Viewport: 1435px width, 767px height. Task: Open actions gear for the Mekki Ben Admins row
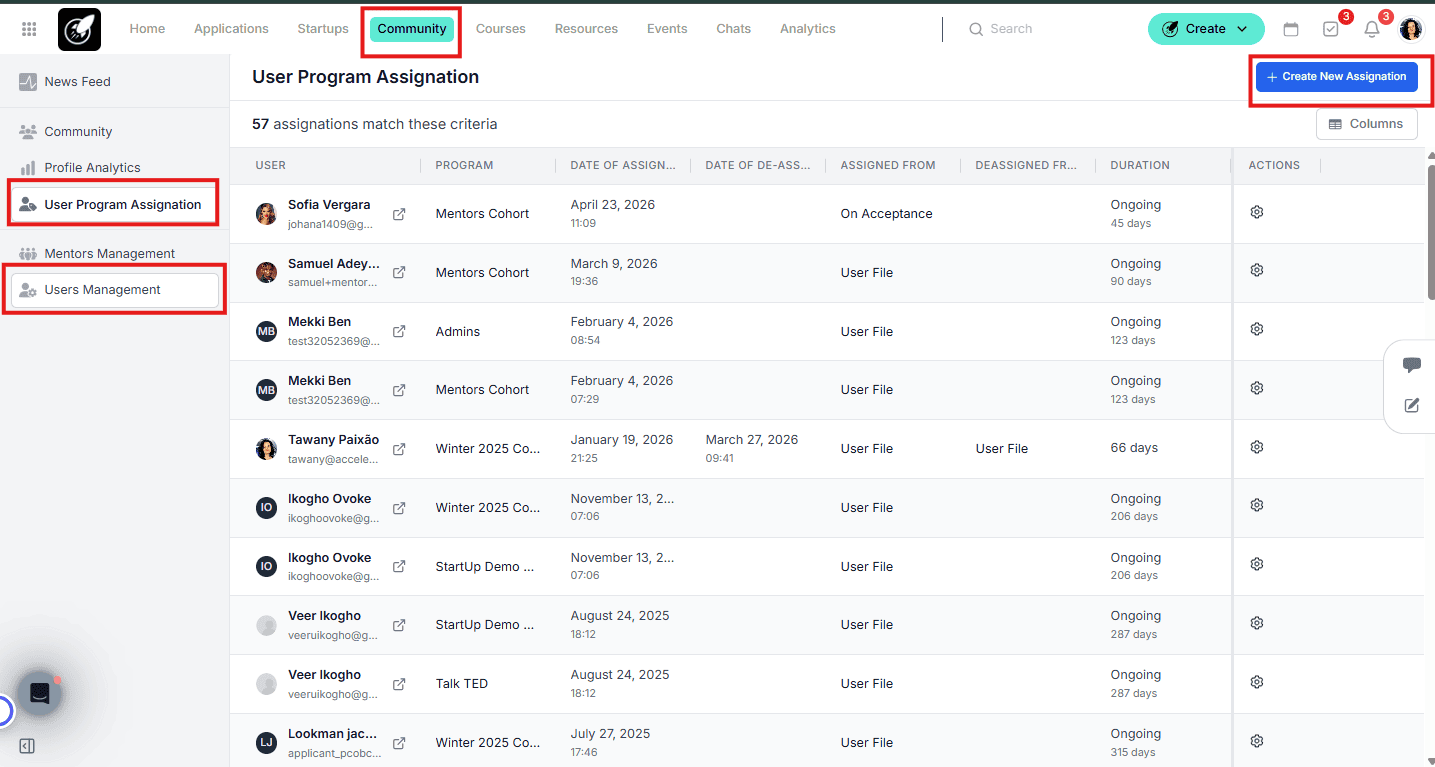pos(1257,329)
